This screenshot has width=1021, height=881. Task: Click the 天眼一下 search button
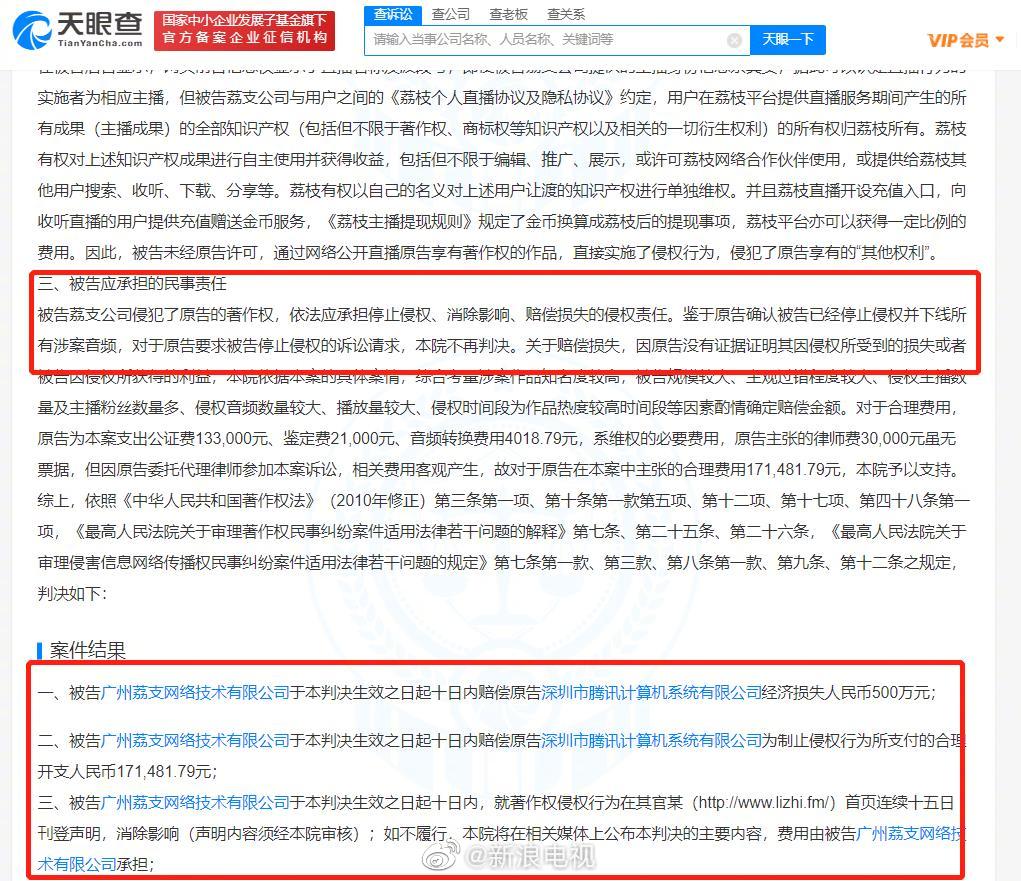coord(789,39)
